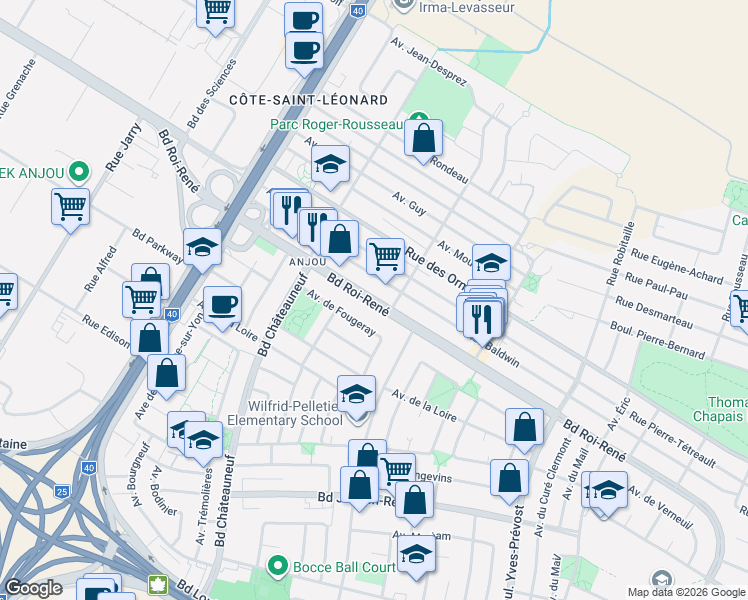Click the Rue des Ormeaux street label
Viewport: 748px width, 600px height.
point(435,268)
